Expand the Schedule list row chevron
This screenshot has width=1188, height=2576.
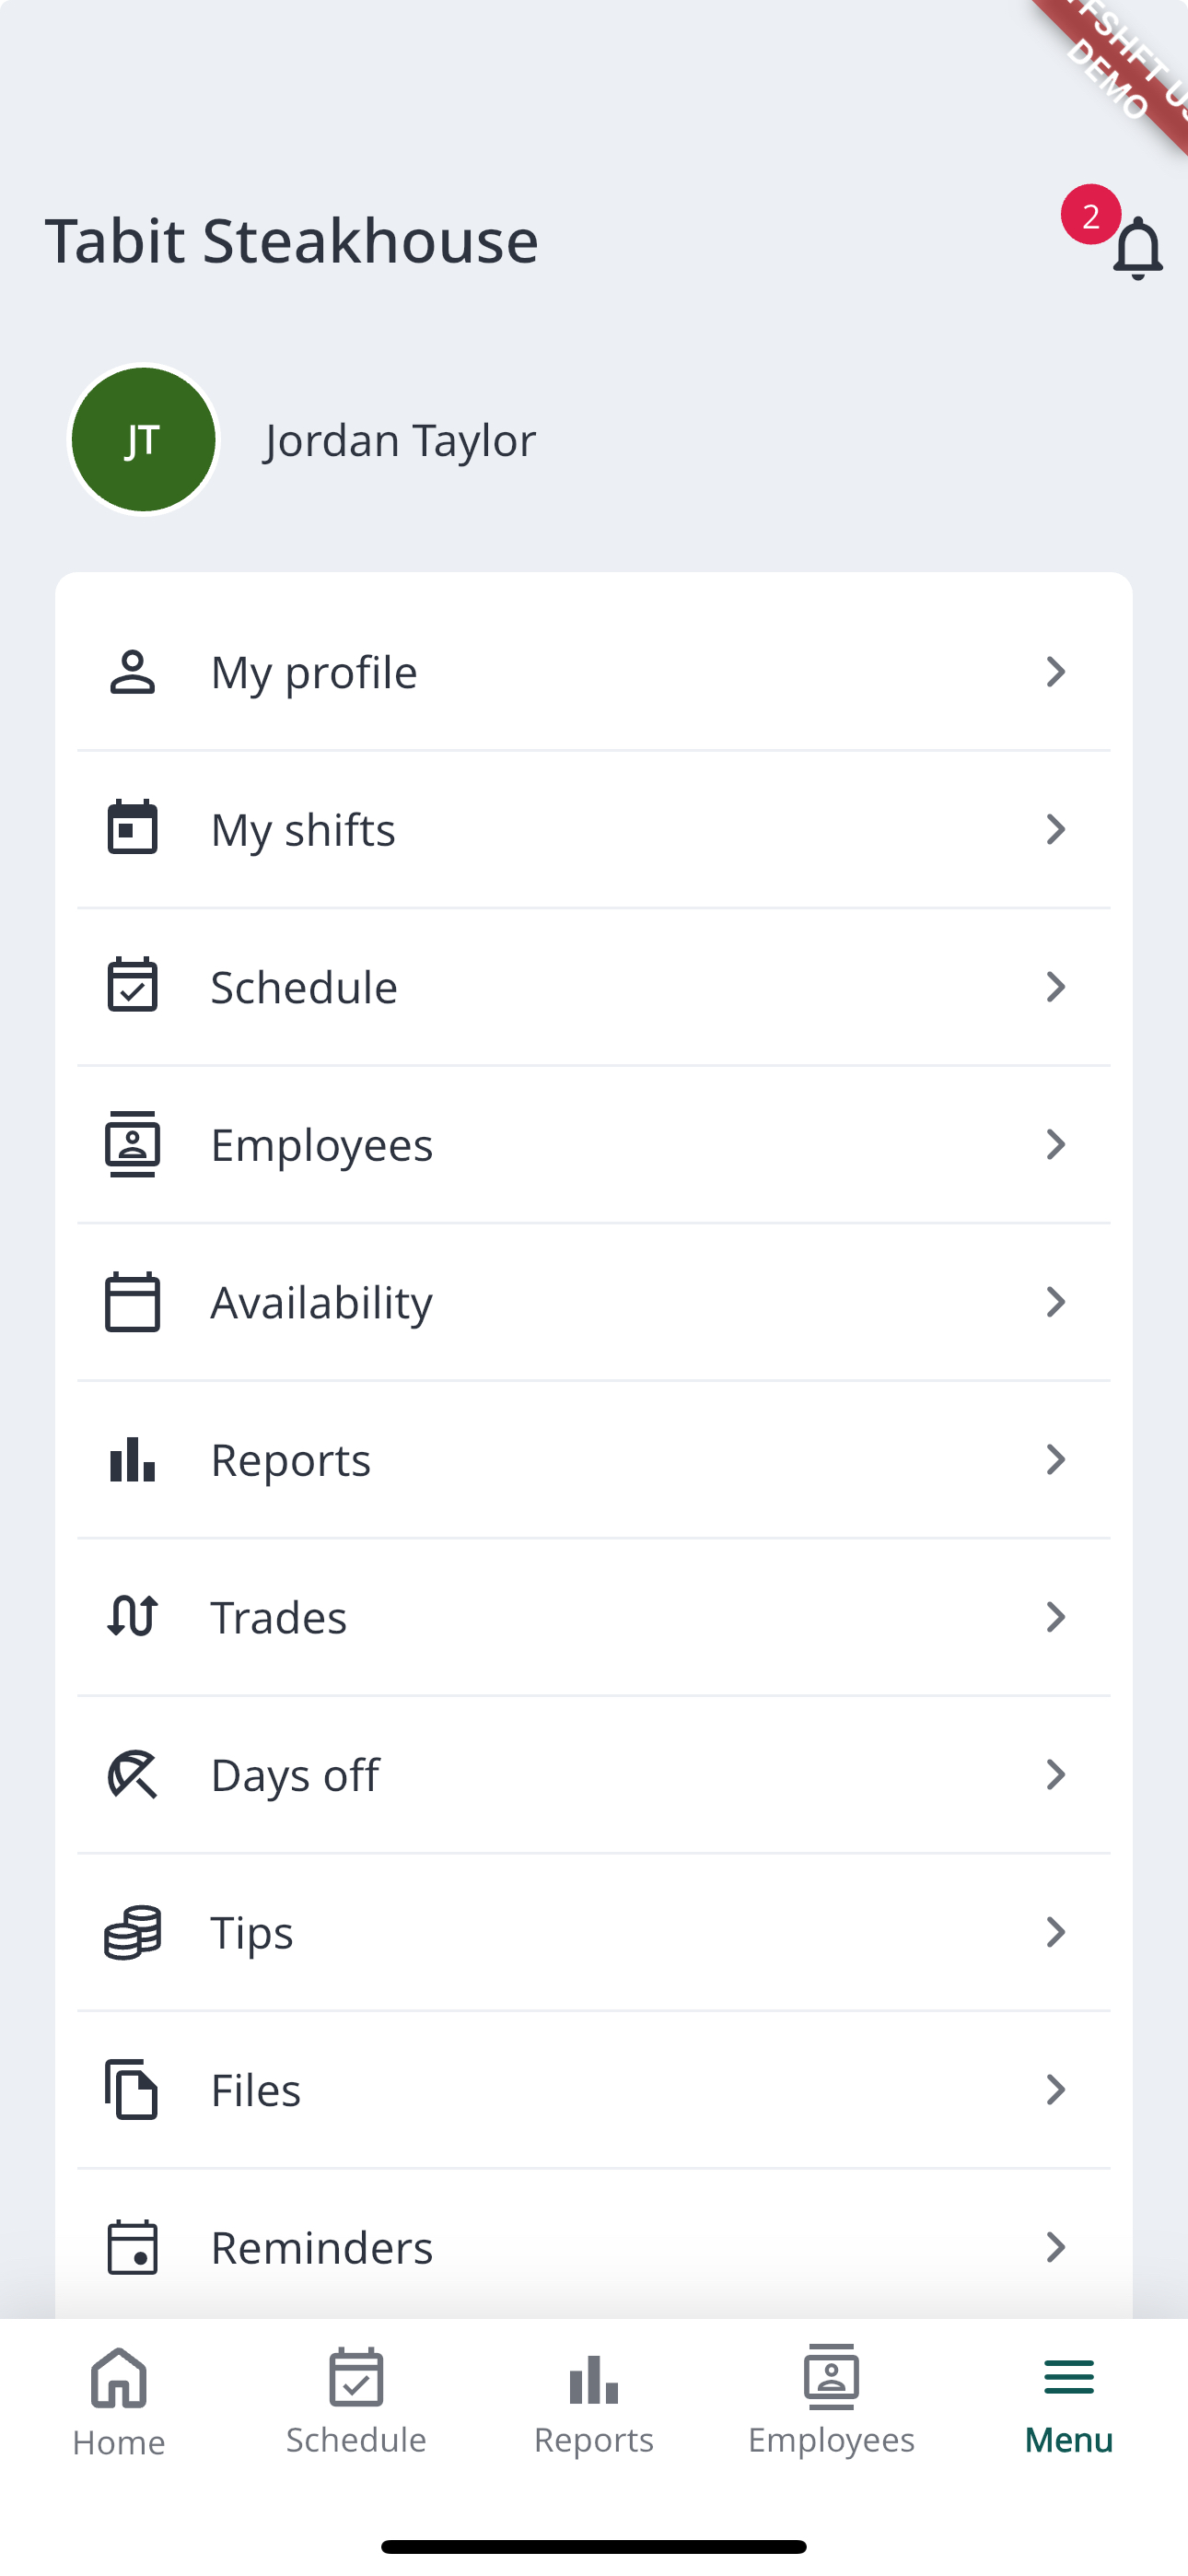pos(1055,987)
